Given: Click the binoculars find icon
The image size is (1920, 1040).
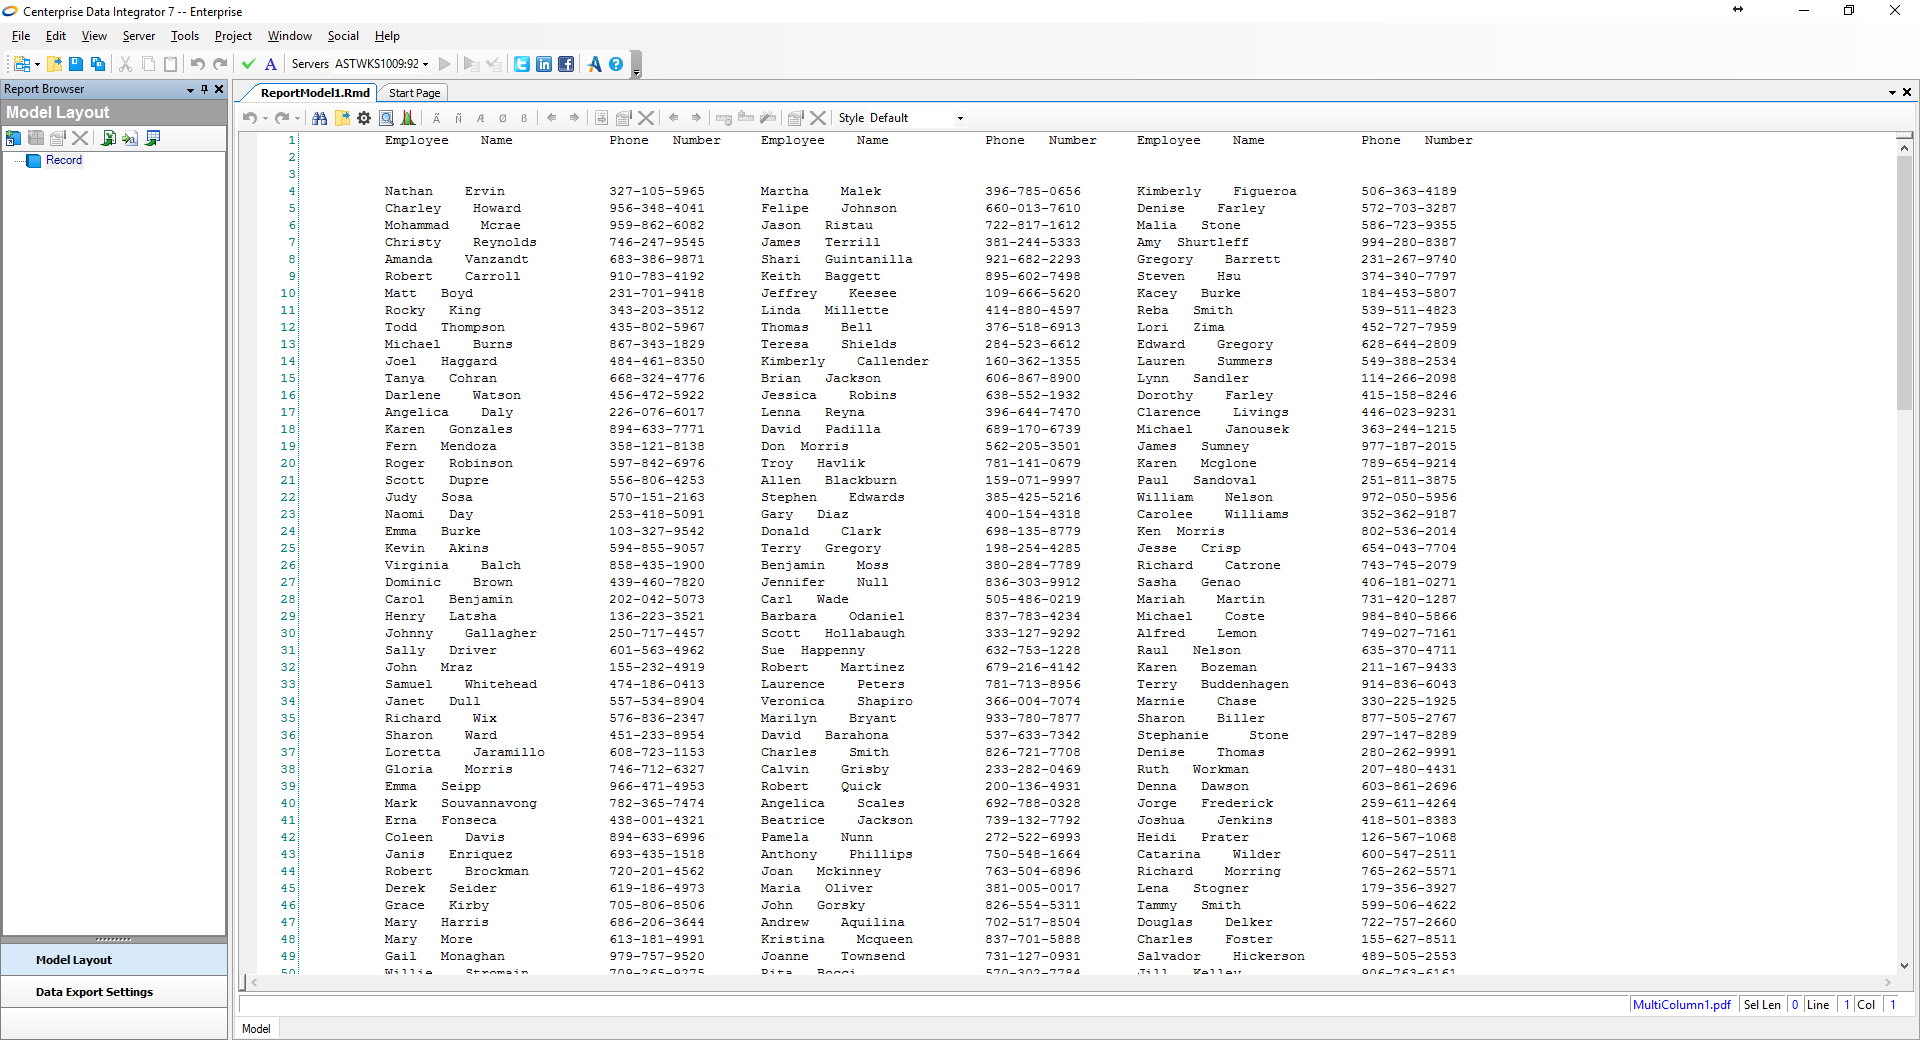Looking at the screenshot, I should [x=320, y=118].
